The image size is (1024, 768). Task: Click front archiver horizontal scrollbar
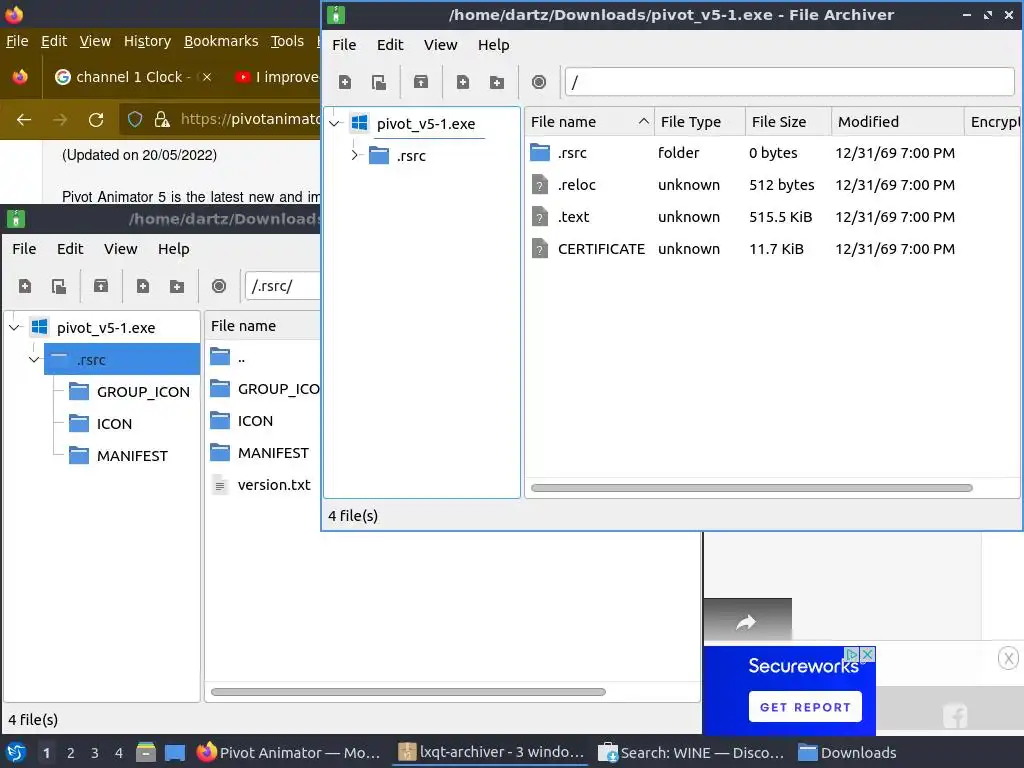[x=752, y=488]
